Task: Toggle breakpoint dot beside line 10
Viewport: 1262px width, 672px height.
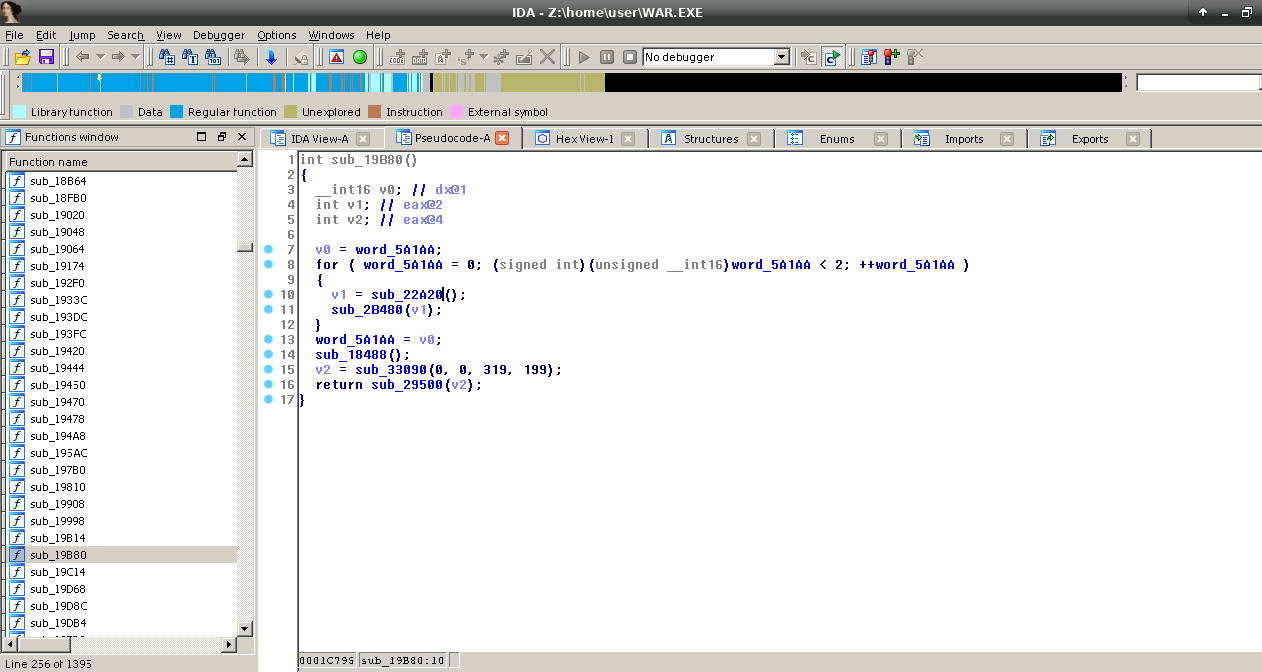Action: (x=269, y=295)
